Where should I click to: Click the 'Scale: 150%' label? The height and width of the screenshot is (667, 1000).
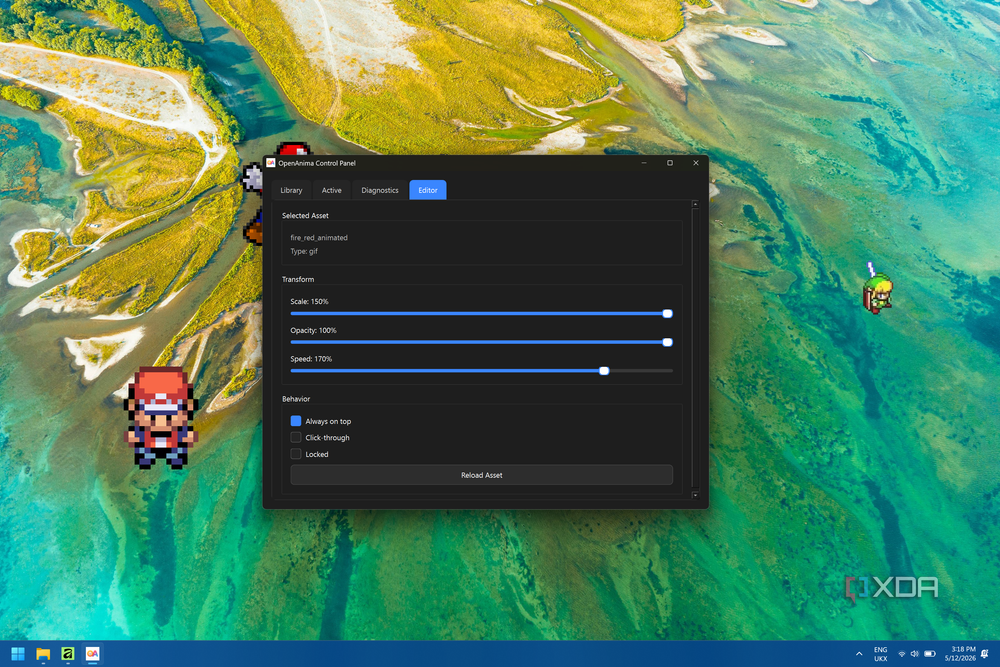(x=309, y=302)
